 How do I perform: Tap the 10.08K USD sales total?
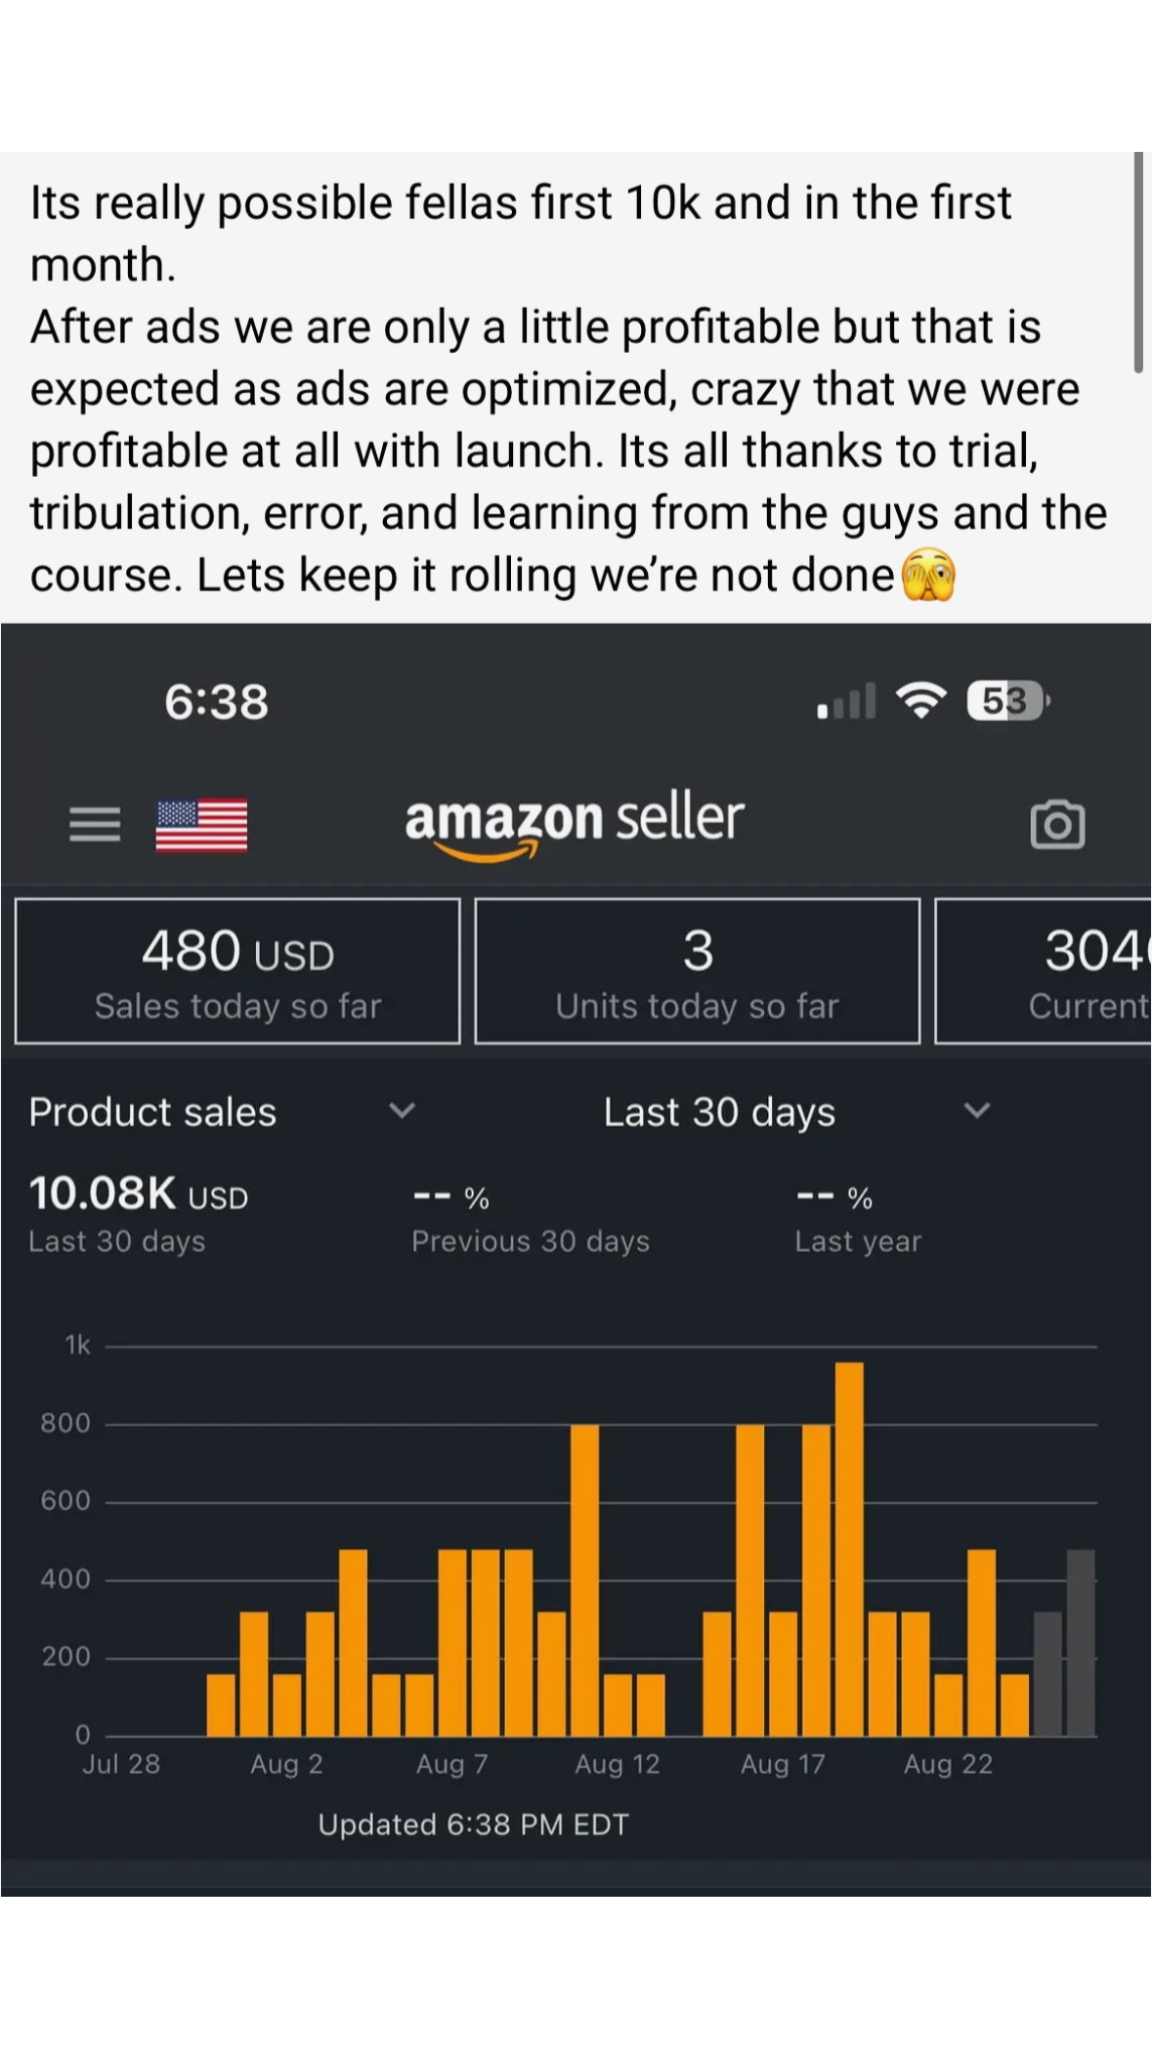point(138,1194)
